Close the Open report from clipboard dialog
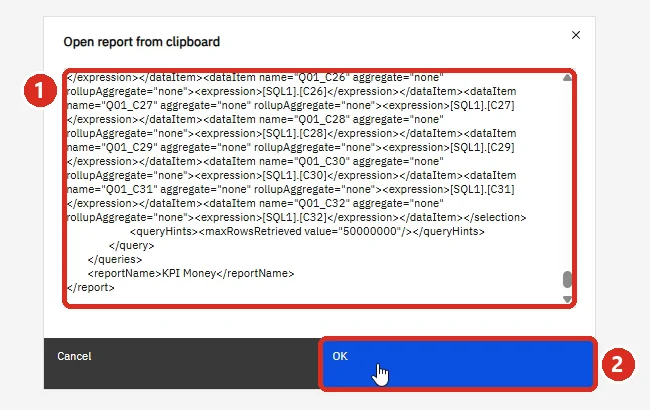Screen dimensions: 650x410 click(576, 35)
